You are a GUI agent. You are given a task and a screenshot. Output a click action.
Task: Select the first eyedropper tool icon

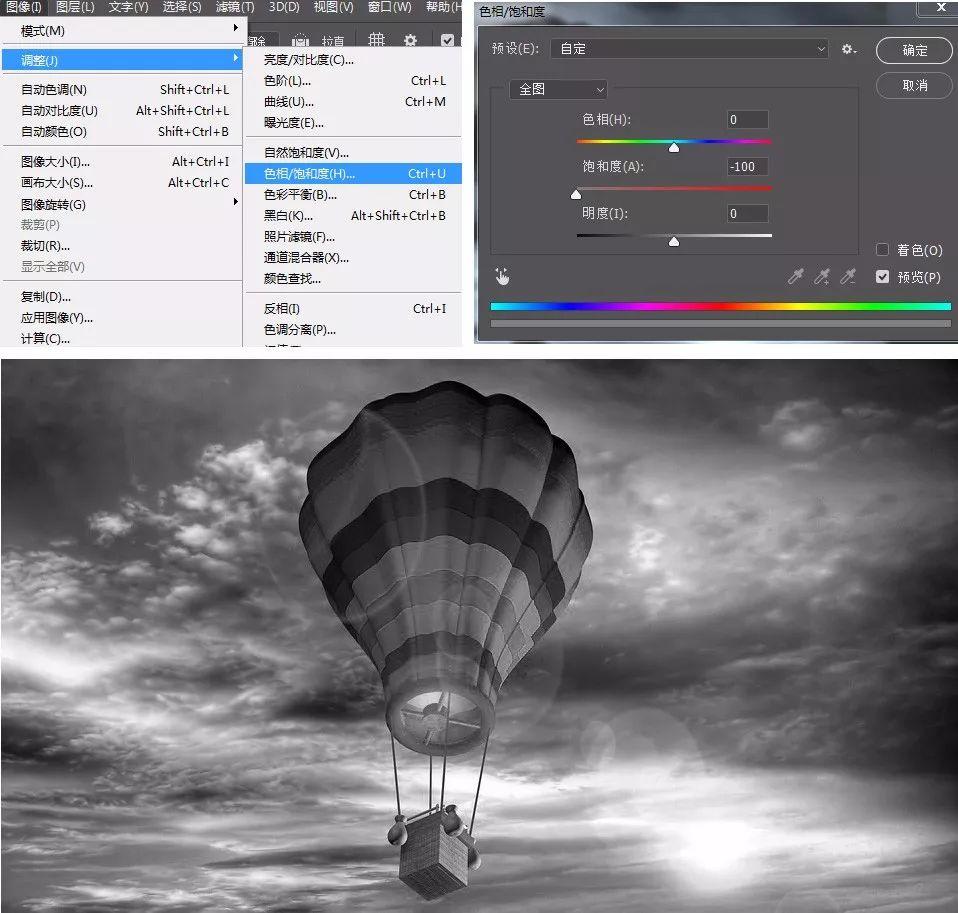(795, 277)
